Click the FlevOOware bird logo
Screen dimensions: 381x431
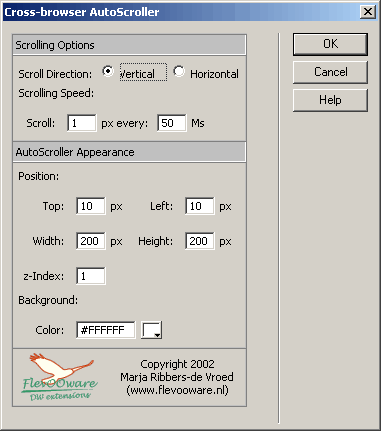pyautogui.click(x=60, y=377)
